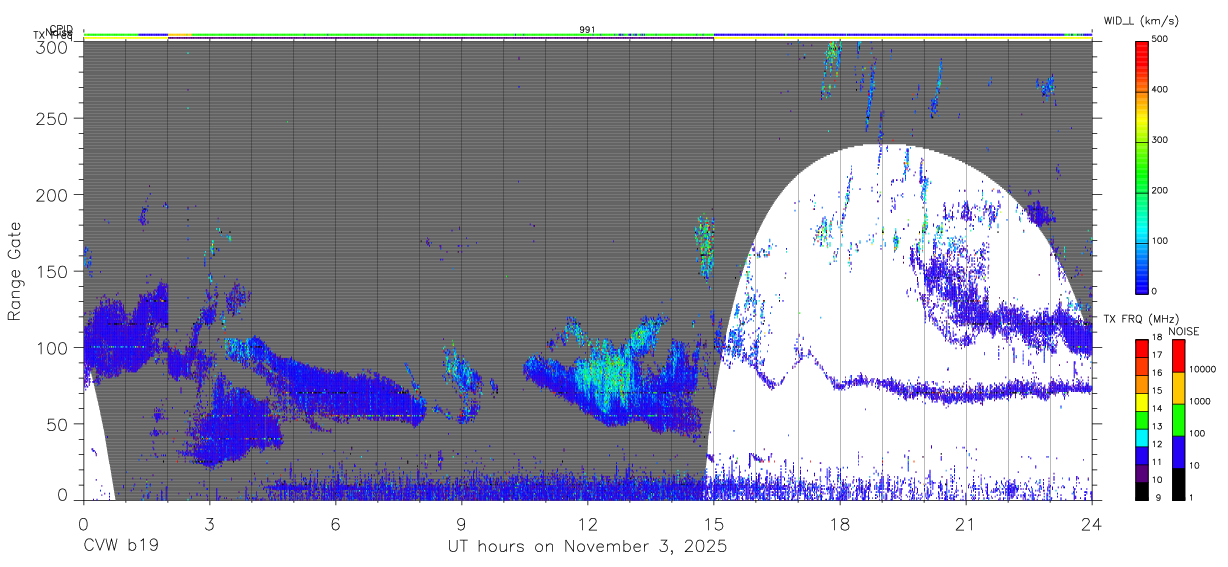Screen dimensions: 1228x567
Task: Select the orange 15 MHz swatch in the TX FRQ legend
Action: pyautogui.click(x=1141, y=384)
